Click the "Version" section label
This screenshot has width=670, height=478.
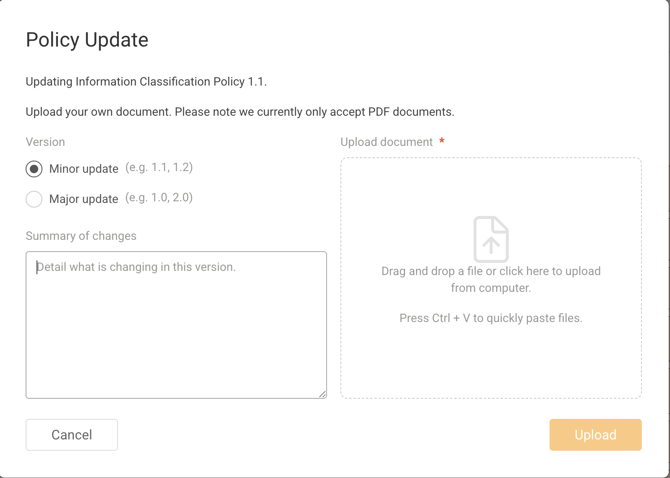coord(45,142)
